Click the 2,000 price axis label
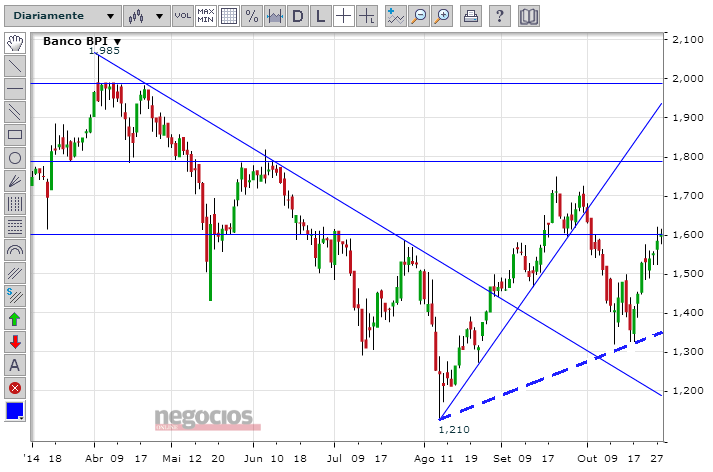Viewport: 713px width, 472px height. [x=688, y=79]
